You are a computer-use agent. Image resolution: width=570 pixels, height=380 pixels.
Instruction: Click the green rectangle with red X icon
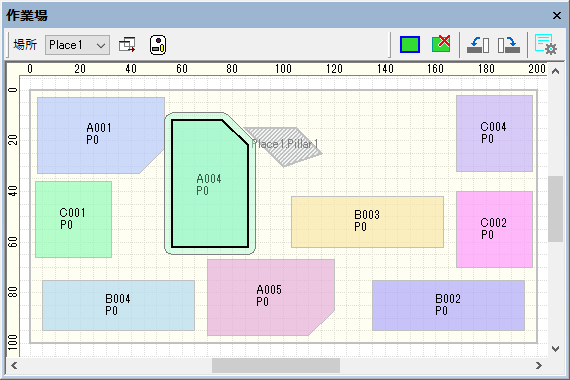pyautogui.click(x=441, y=44)
